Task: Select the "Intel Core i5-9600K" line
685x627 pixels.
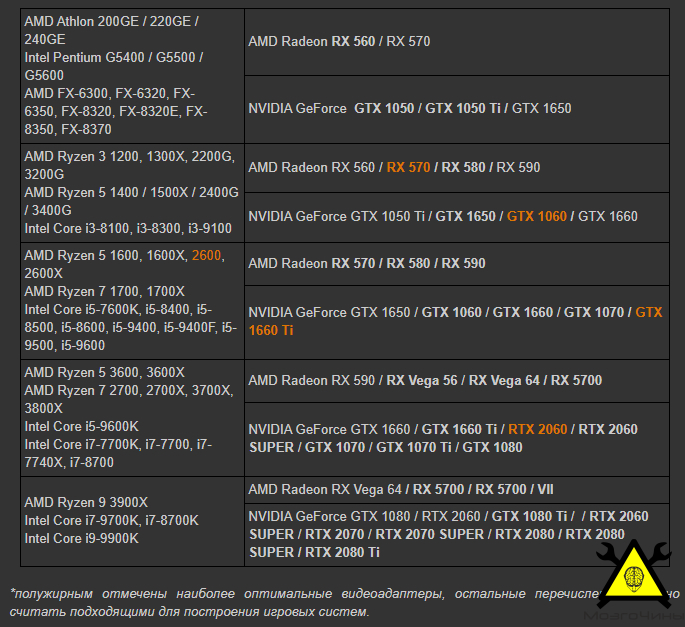Action: pyautogui.click(x=82, y=426)
